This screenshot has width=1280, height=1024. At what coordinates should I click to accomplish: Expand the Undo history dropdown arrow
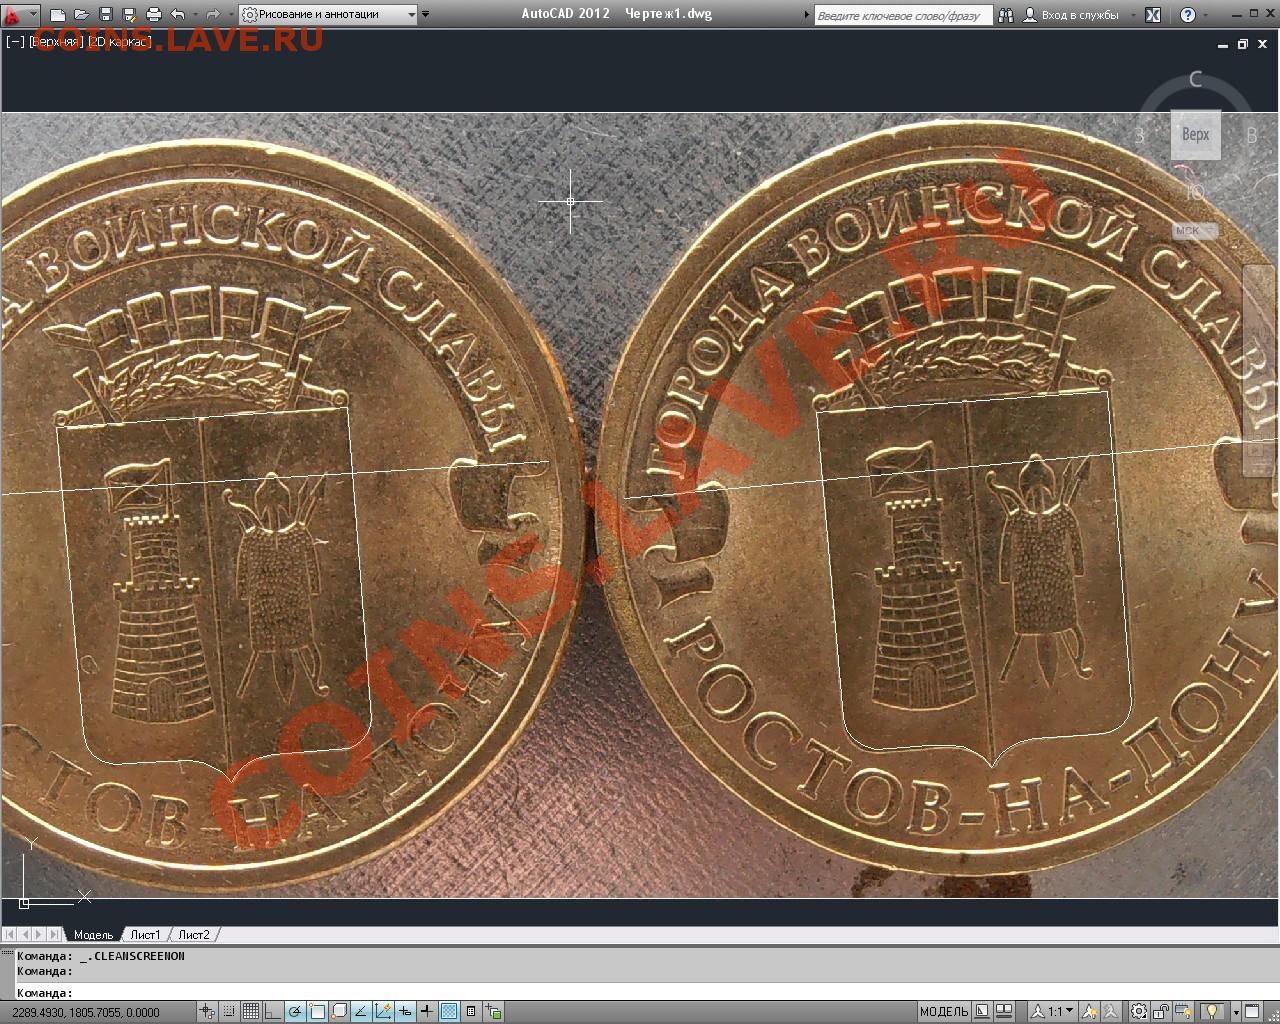[x=194, y=15]
